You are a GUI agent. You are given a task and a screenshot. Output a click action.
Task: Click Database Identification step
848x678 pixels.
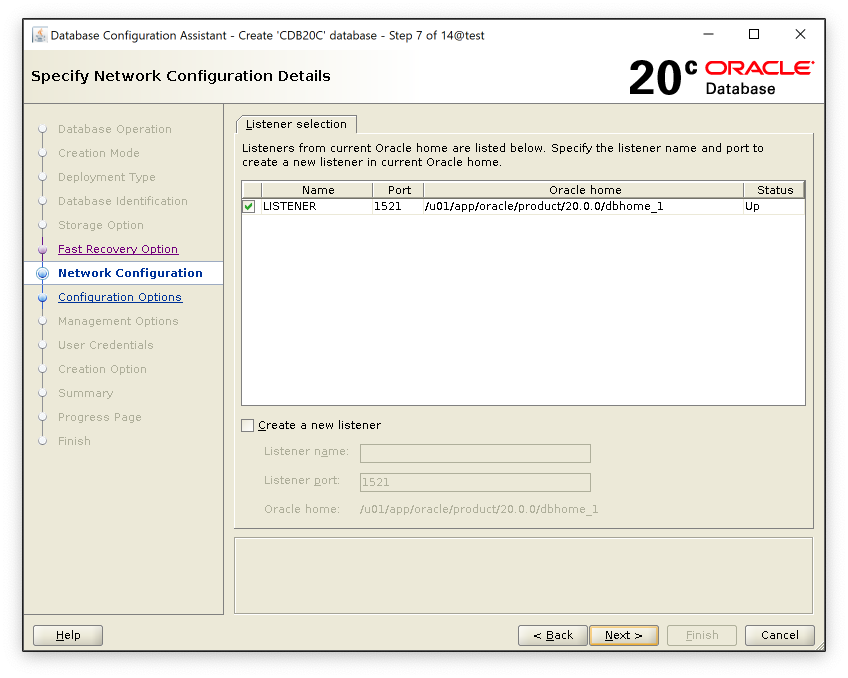[x=123, y=201]
